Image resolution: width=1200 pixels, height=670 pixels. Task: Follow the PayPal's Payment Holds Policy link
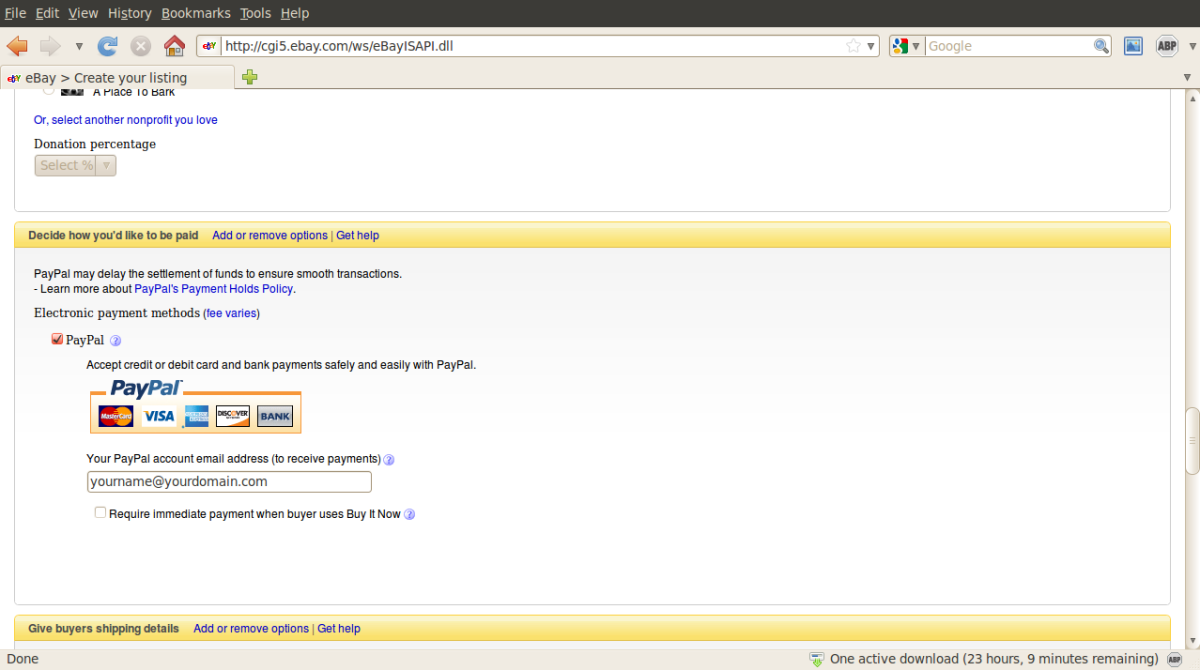click(213, 288)
